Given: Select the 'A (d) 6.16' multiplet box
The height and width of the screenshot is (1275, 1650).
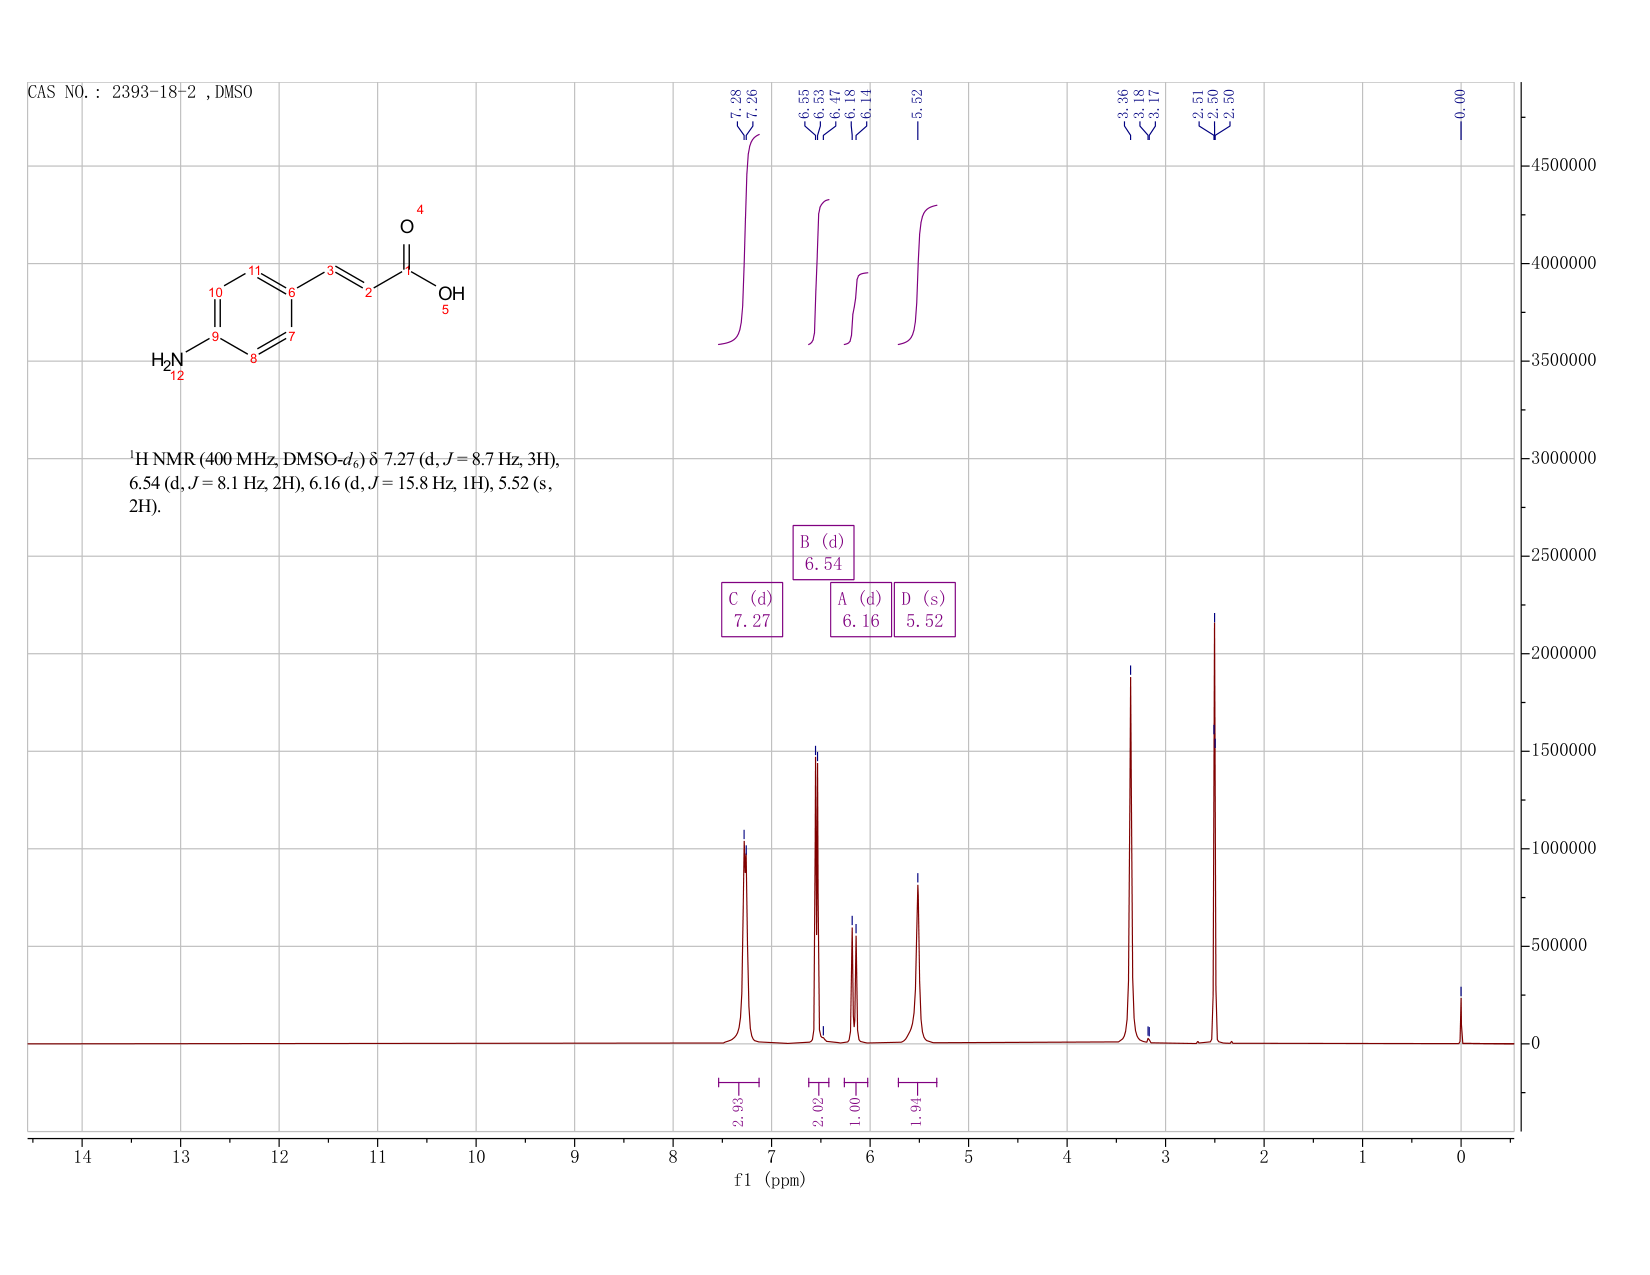Looking at the screenshot, I should (x=860, y=609).
